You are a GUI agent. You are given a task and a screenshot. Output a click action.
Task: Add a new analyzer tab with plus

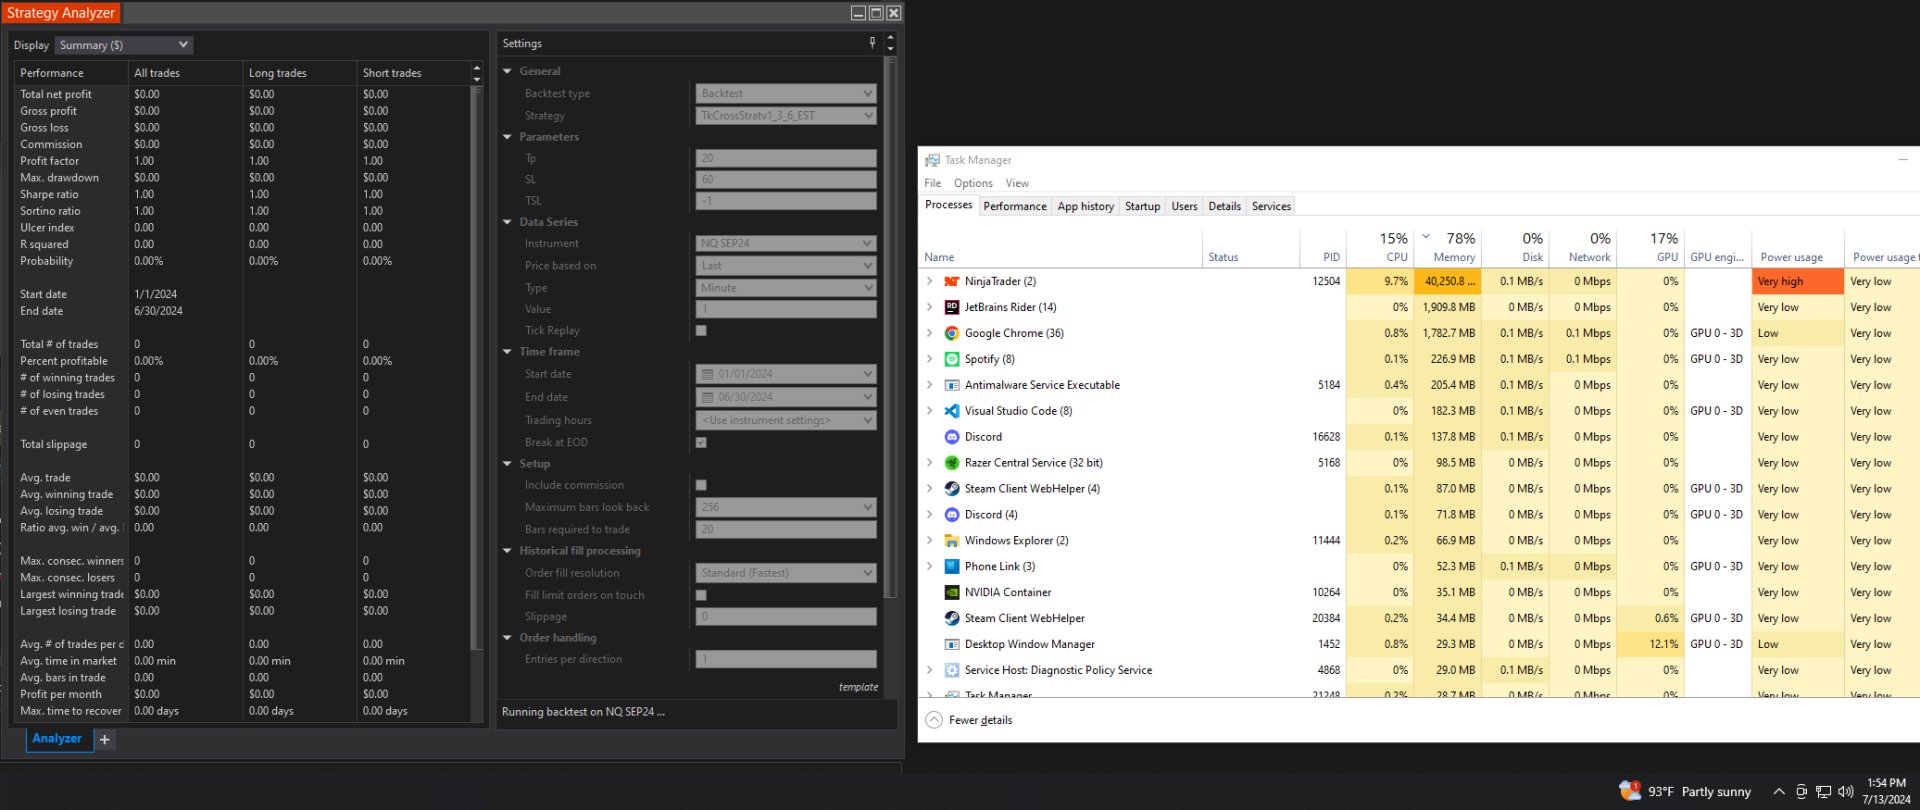(105, 739)
